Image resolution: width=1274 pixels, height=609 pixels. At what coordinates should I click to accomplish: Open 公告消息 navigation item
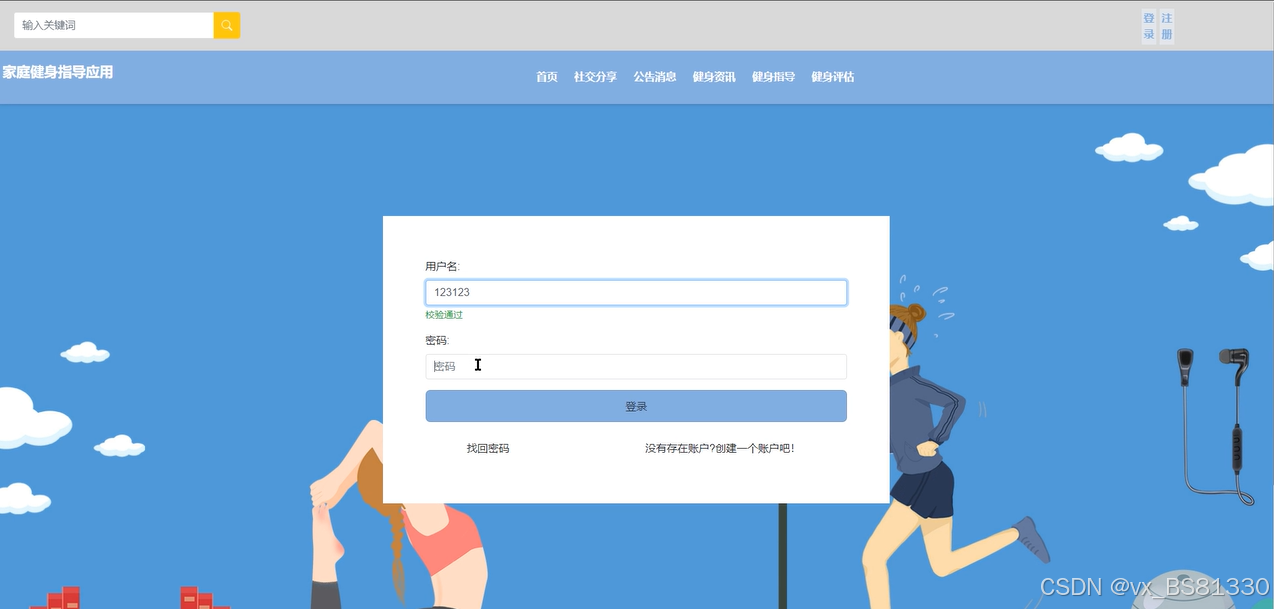(x=654, y=77)
